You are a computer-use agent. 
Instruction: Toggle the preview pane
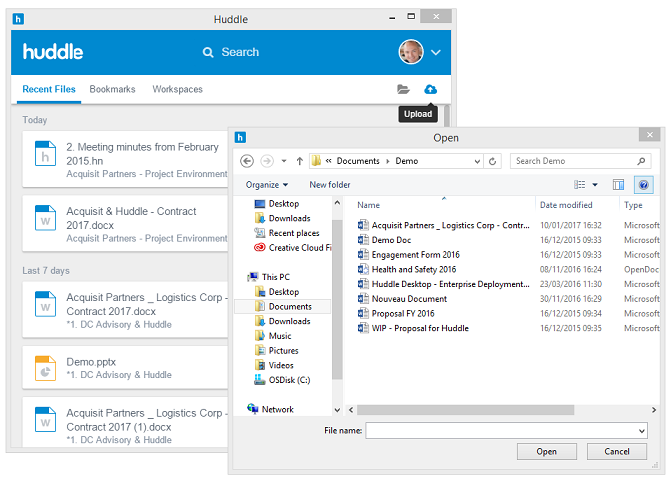tap(618, 185)
